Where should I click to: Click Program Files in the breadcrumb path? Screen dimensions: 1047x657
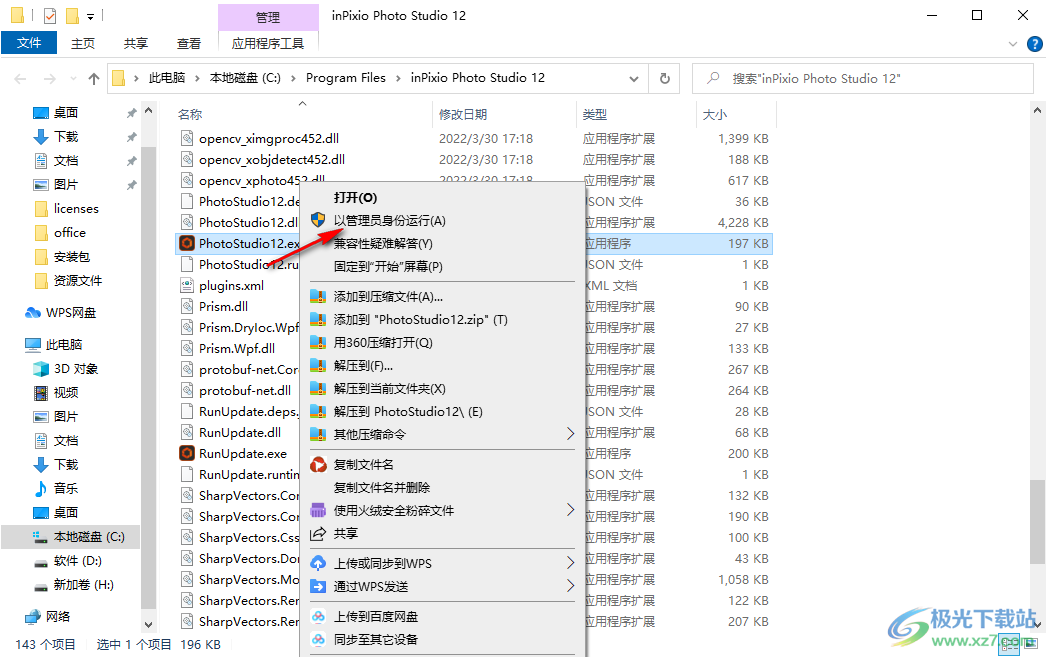coord(346,78)
